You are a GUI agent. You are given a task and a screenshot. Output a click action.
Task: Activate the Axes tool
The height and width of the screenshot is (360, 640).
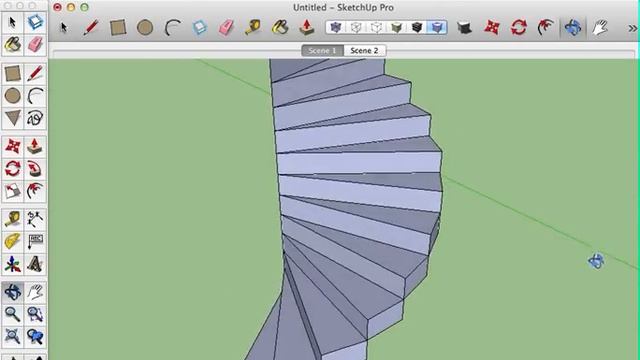[x=13, y=264]
